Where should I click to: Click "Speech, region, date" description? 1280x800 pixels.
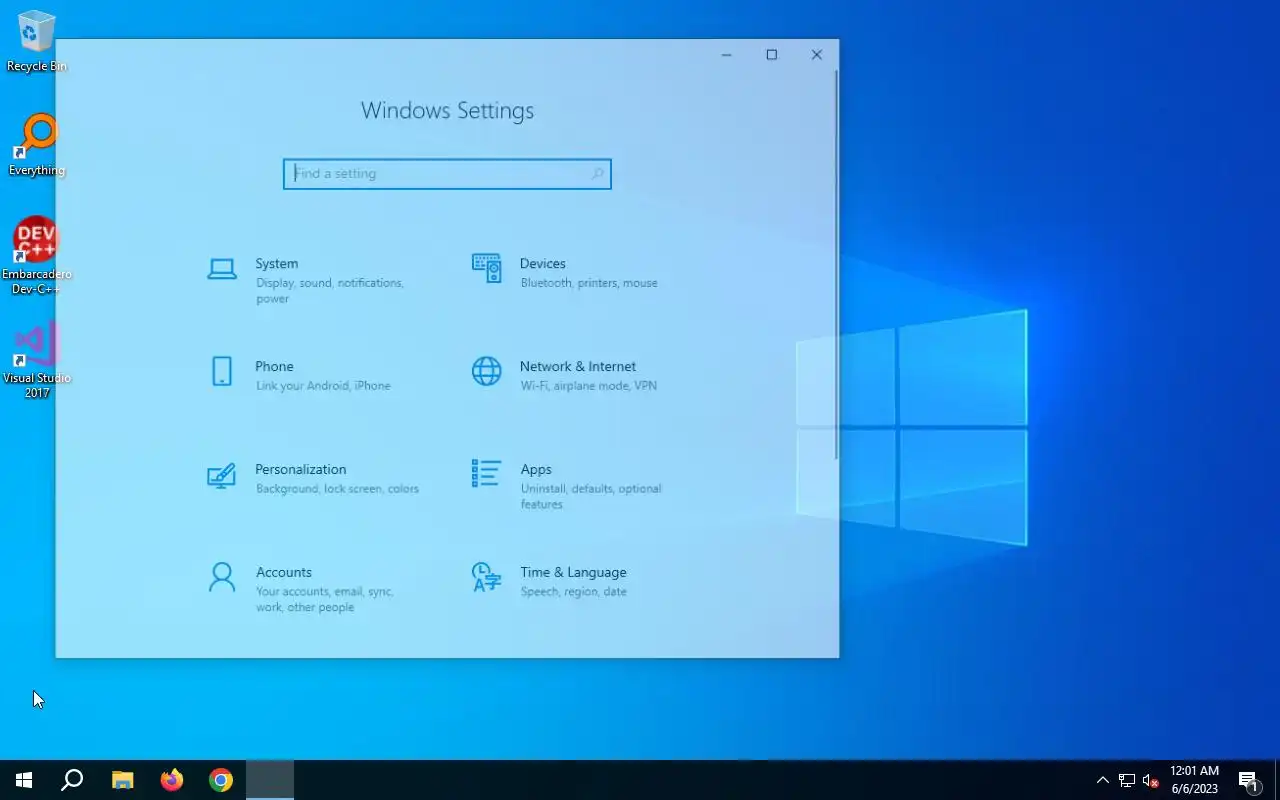point(573,592)
